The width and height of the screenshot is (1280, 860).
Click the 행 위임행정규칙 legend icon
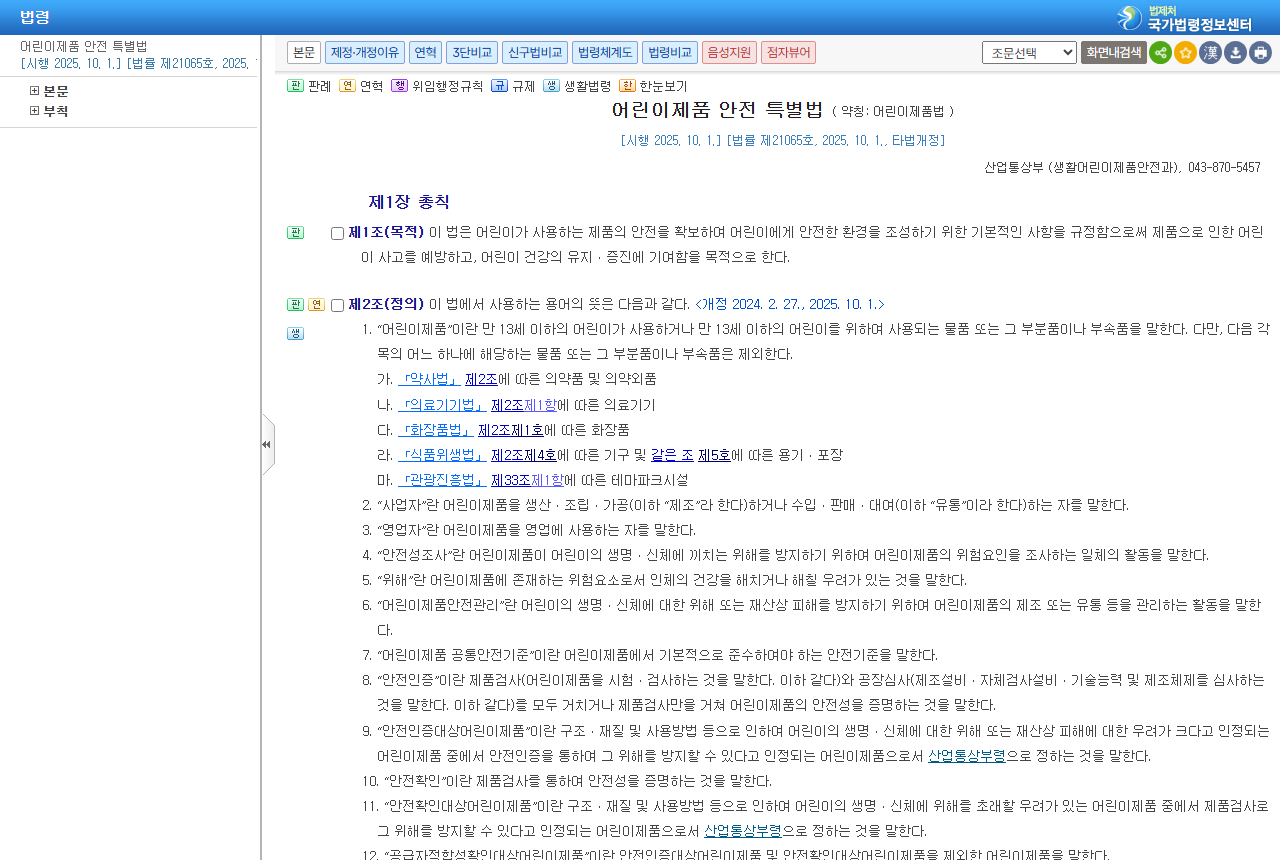pos(399,86)
